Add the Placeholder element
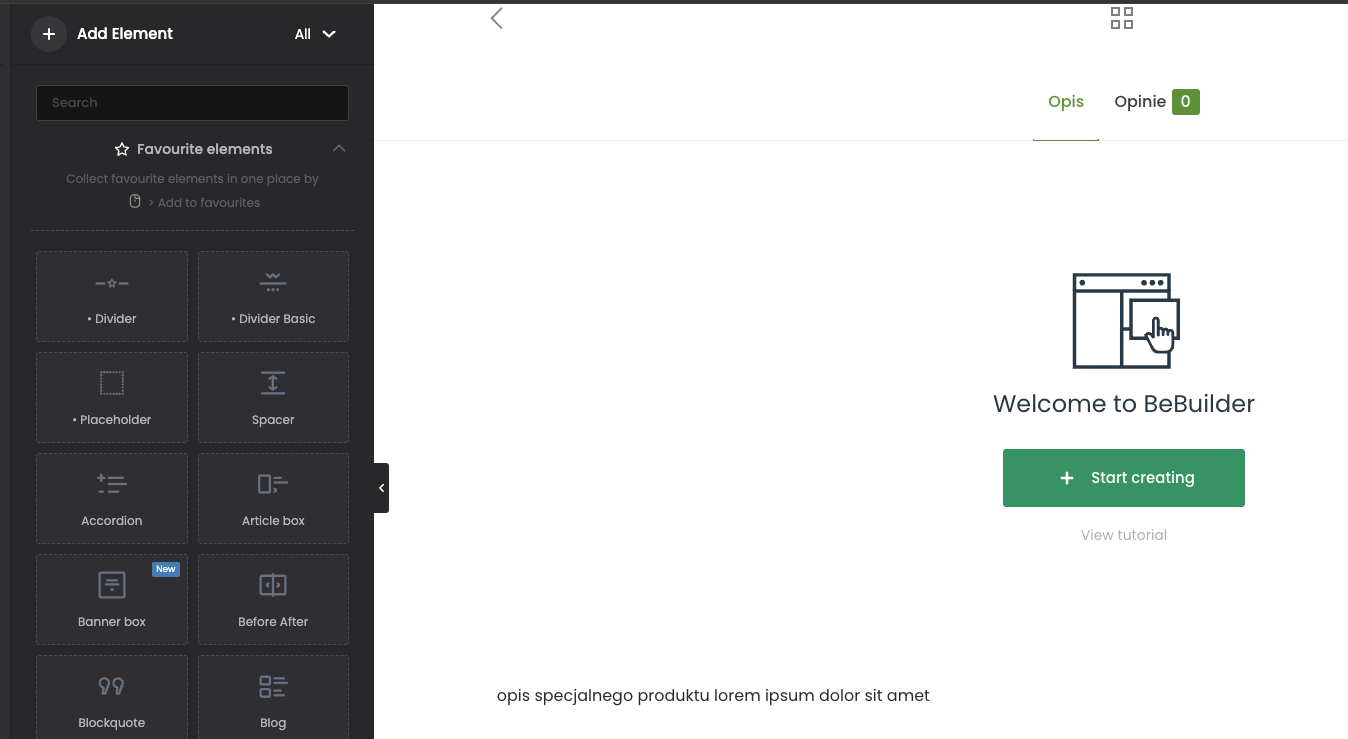 [112, 398]
